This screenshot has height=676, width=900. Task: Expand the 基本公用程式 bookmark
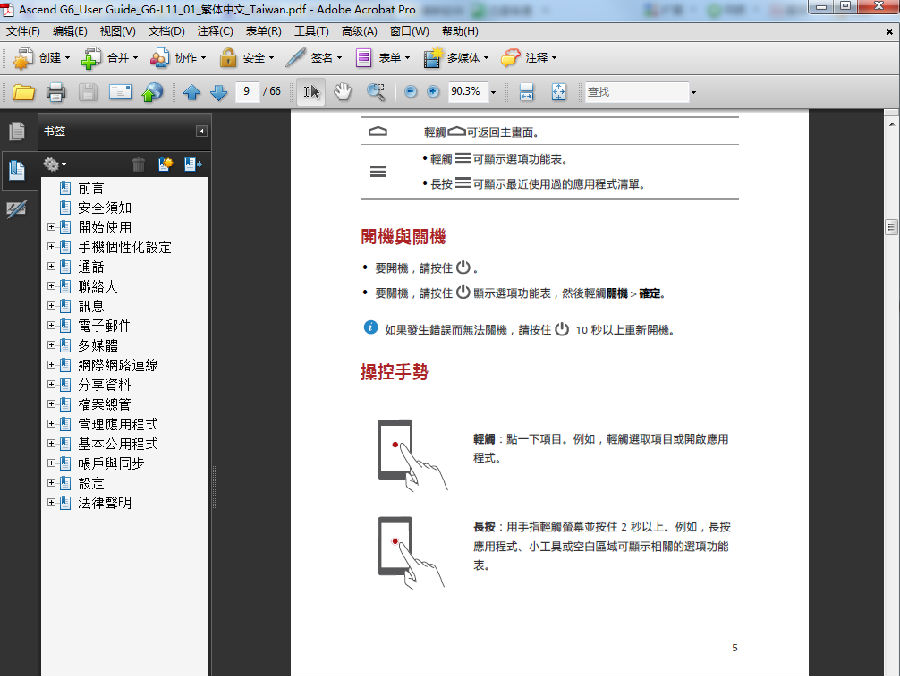point(51,444)
